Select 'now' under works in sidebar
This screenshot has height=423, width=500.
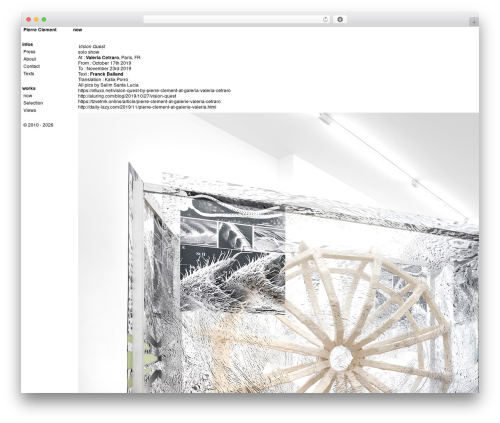(x=28, y=96)
